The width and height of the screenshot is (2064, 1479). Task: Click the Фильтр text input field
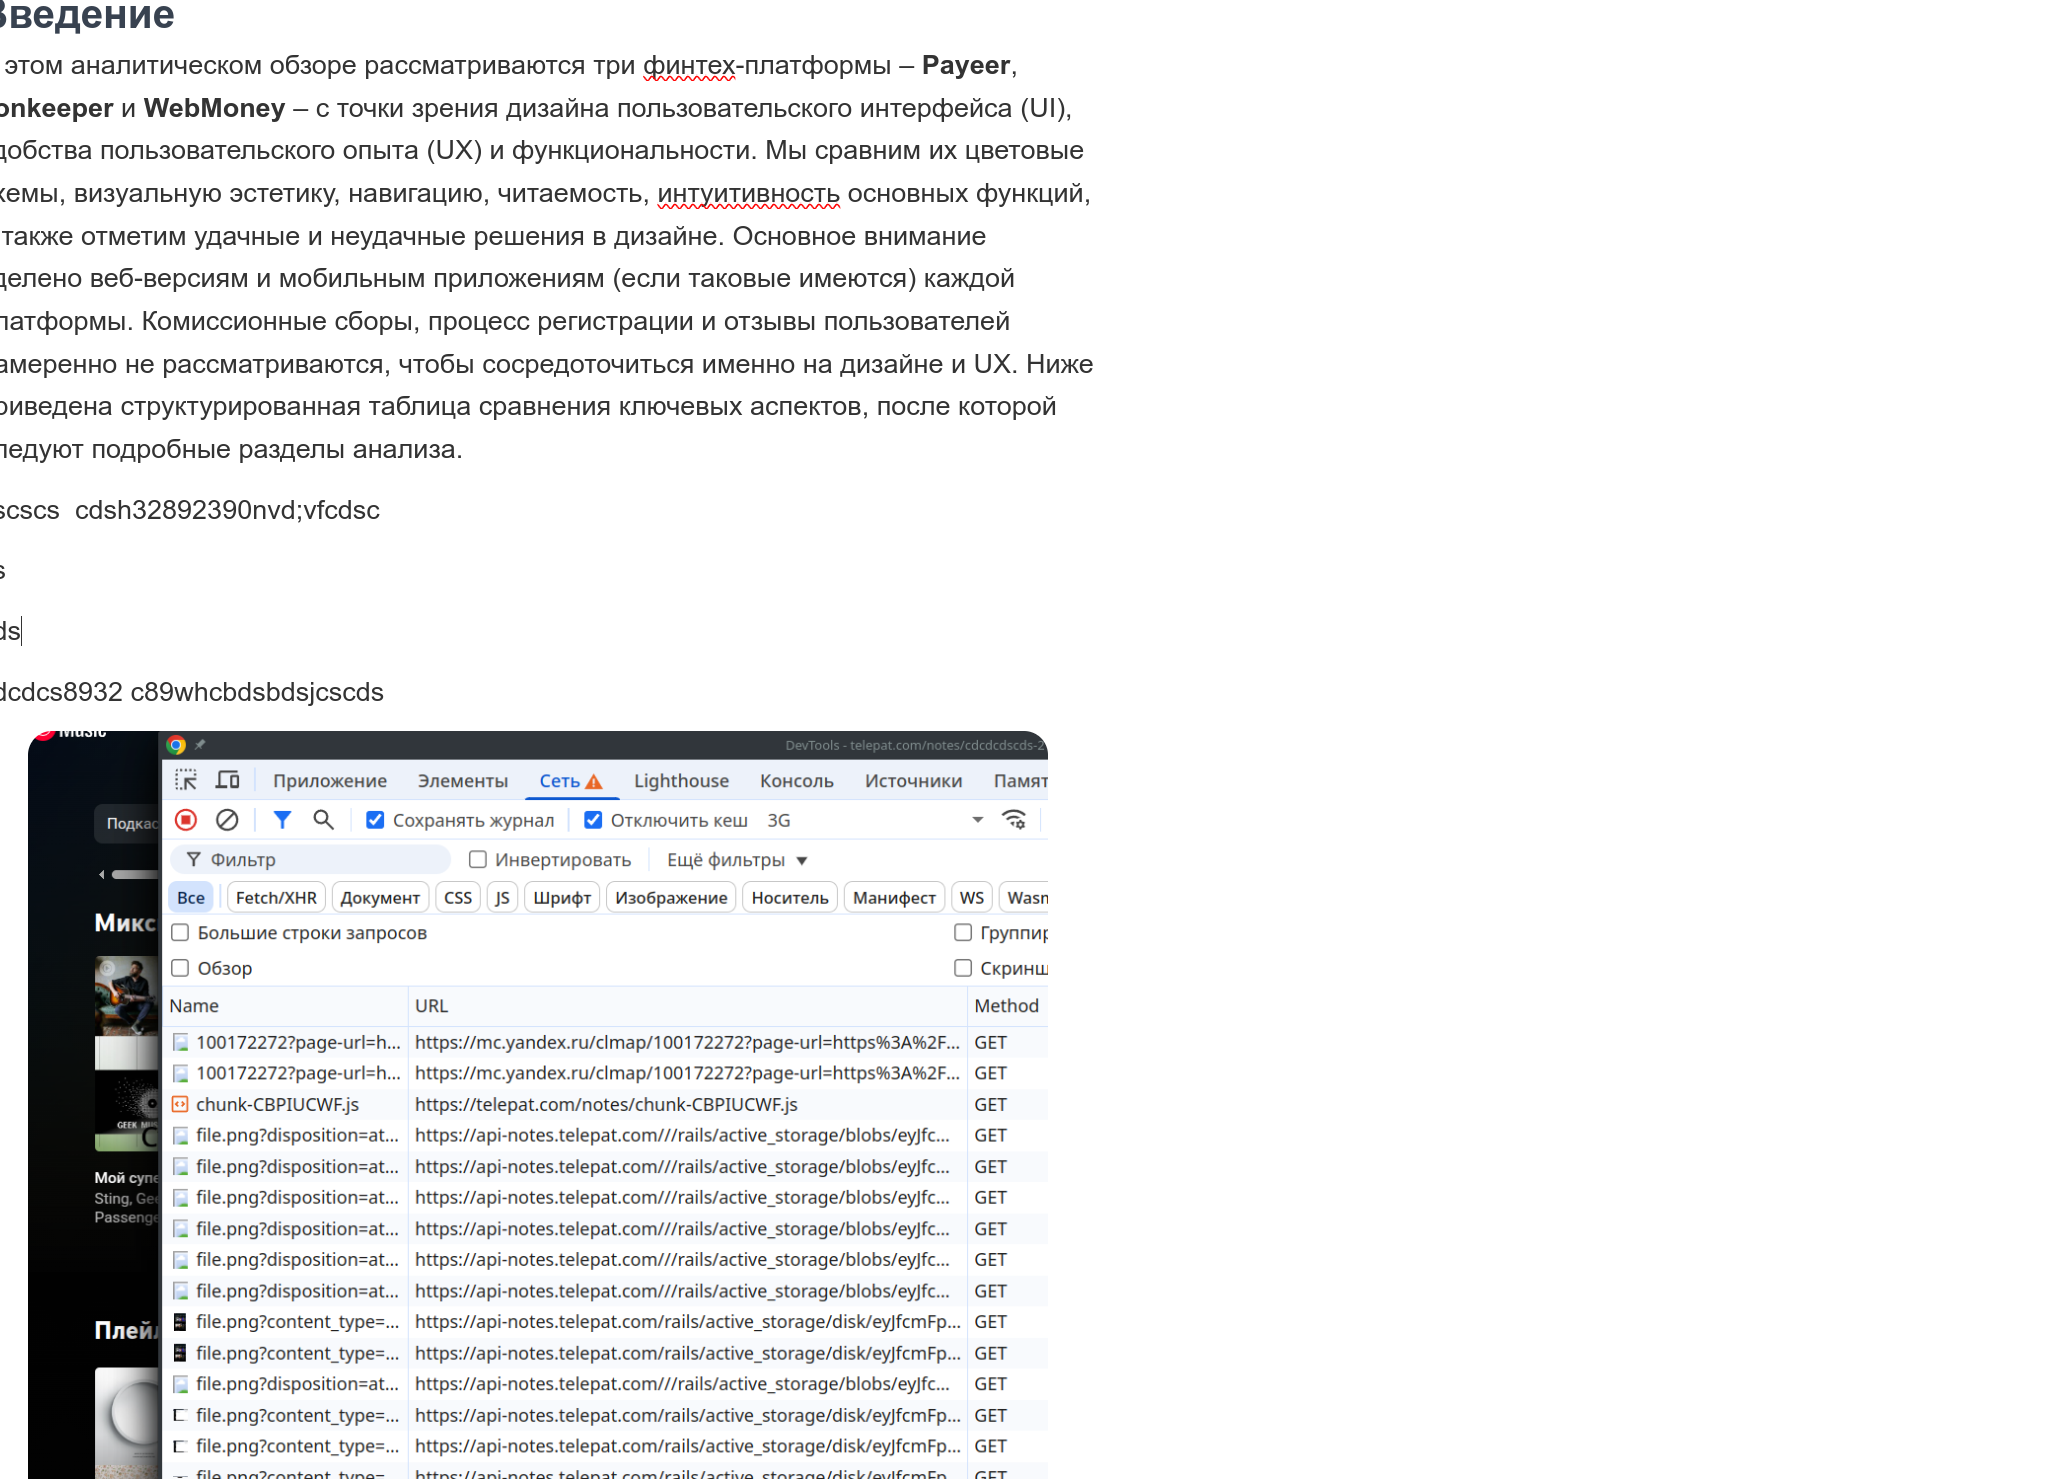(322, 860)
